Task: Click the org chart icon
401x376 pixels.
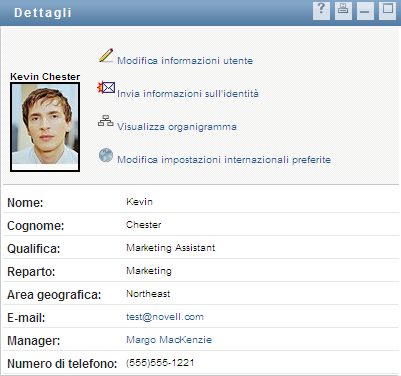Action: click(x=106, y=121)
